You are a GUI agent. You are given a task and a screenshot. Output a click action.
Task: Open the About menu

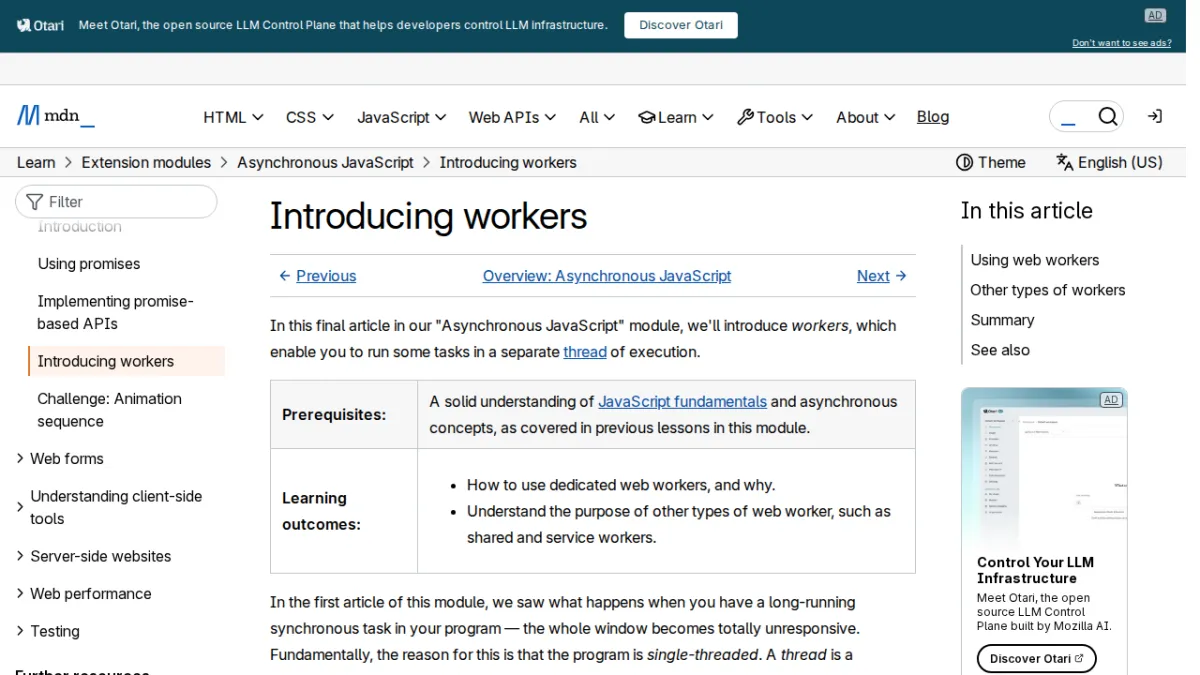(866, 117)
